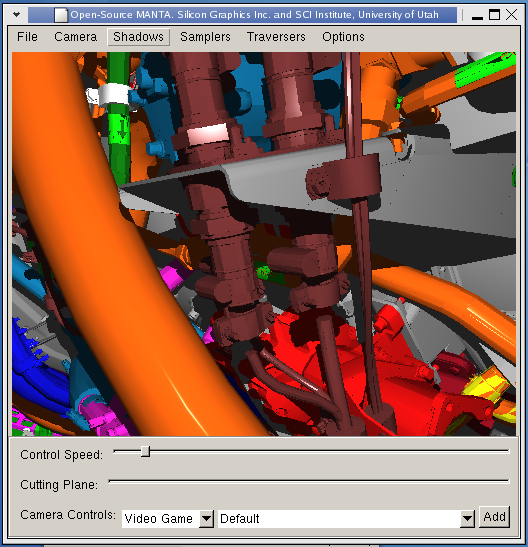This screenshot has height=547, width=528.
Task: Open the Options menu
Action: [343, 37]
